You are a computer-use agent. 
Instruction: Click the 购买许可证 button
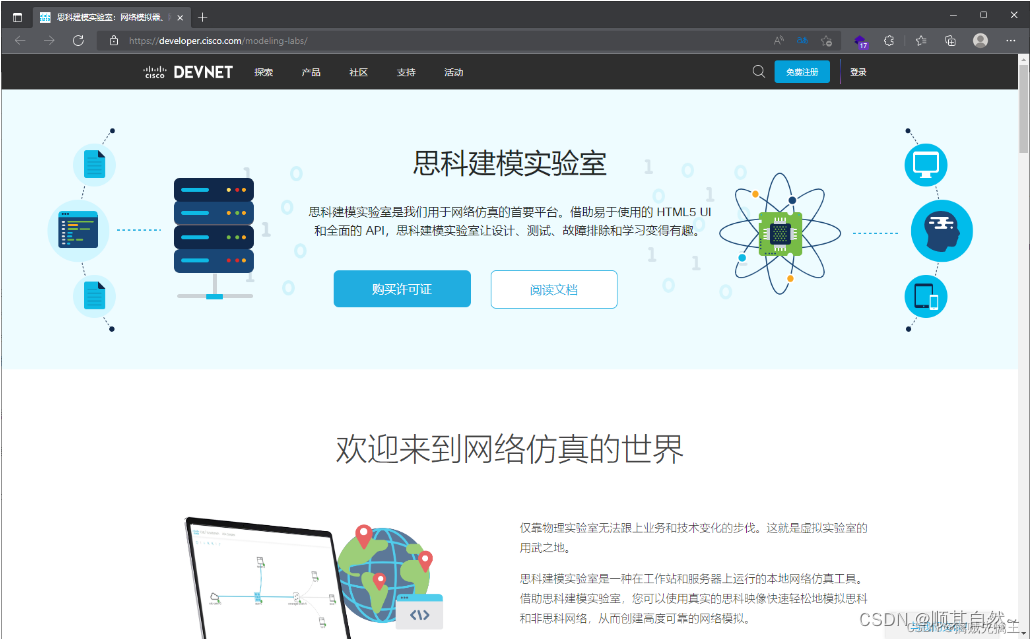coord(402,289)
